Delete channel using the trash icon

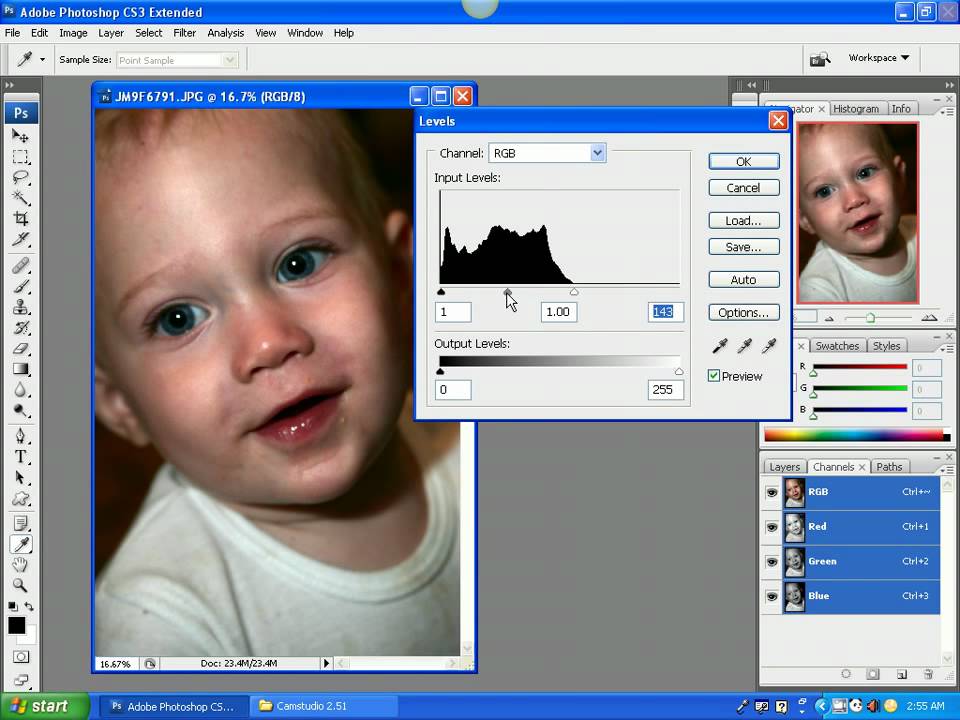pos(928,675)
